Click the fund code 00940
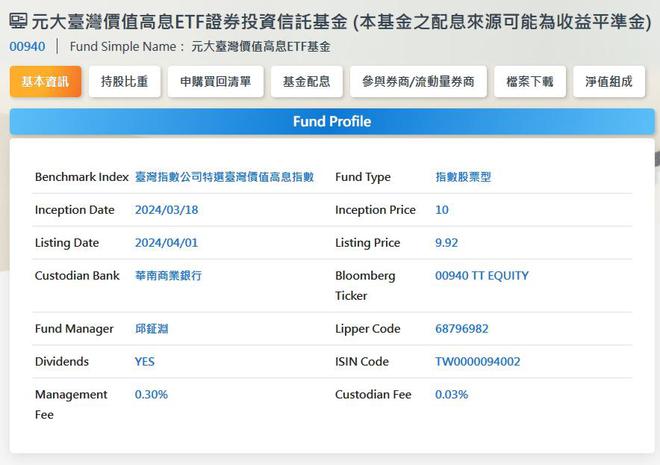 click(x=27, y=46)
